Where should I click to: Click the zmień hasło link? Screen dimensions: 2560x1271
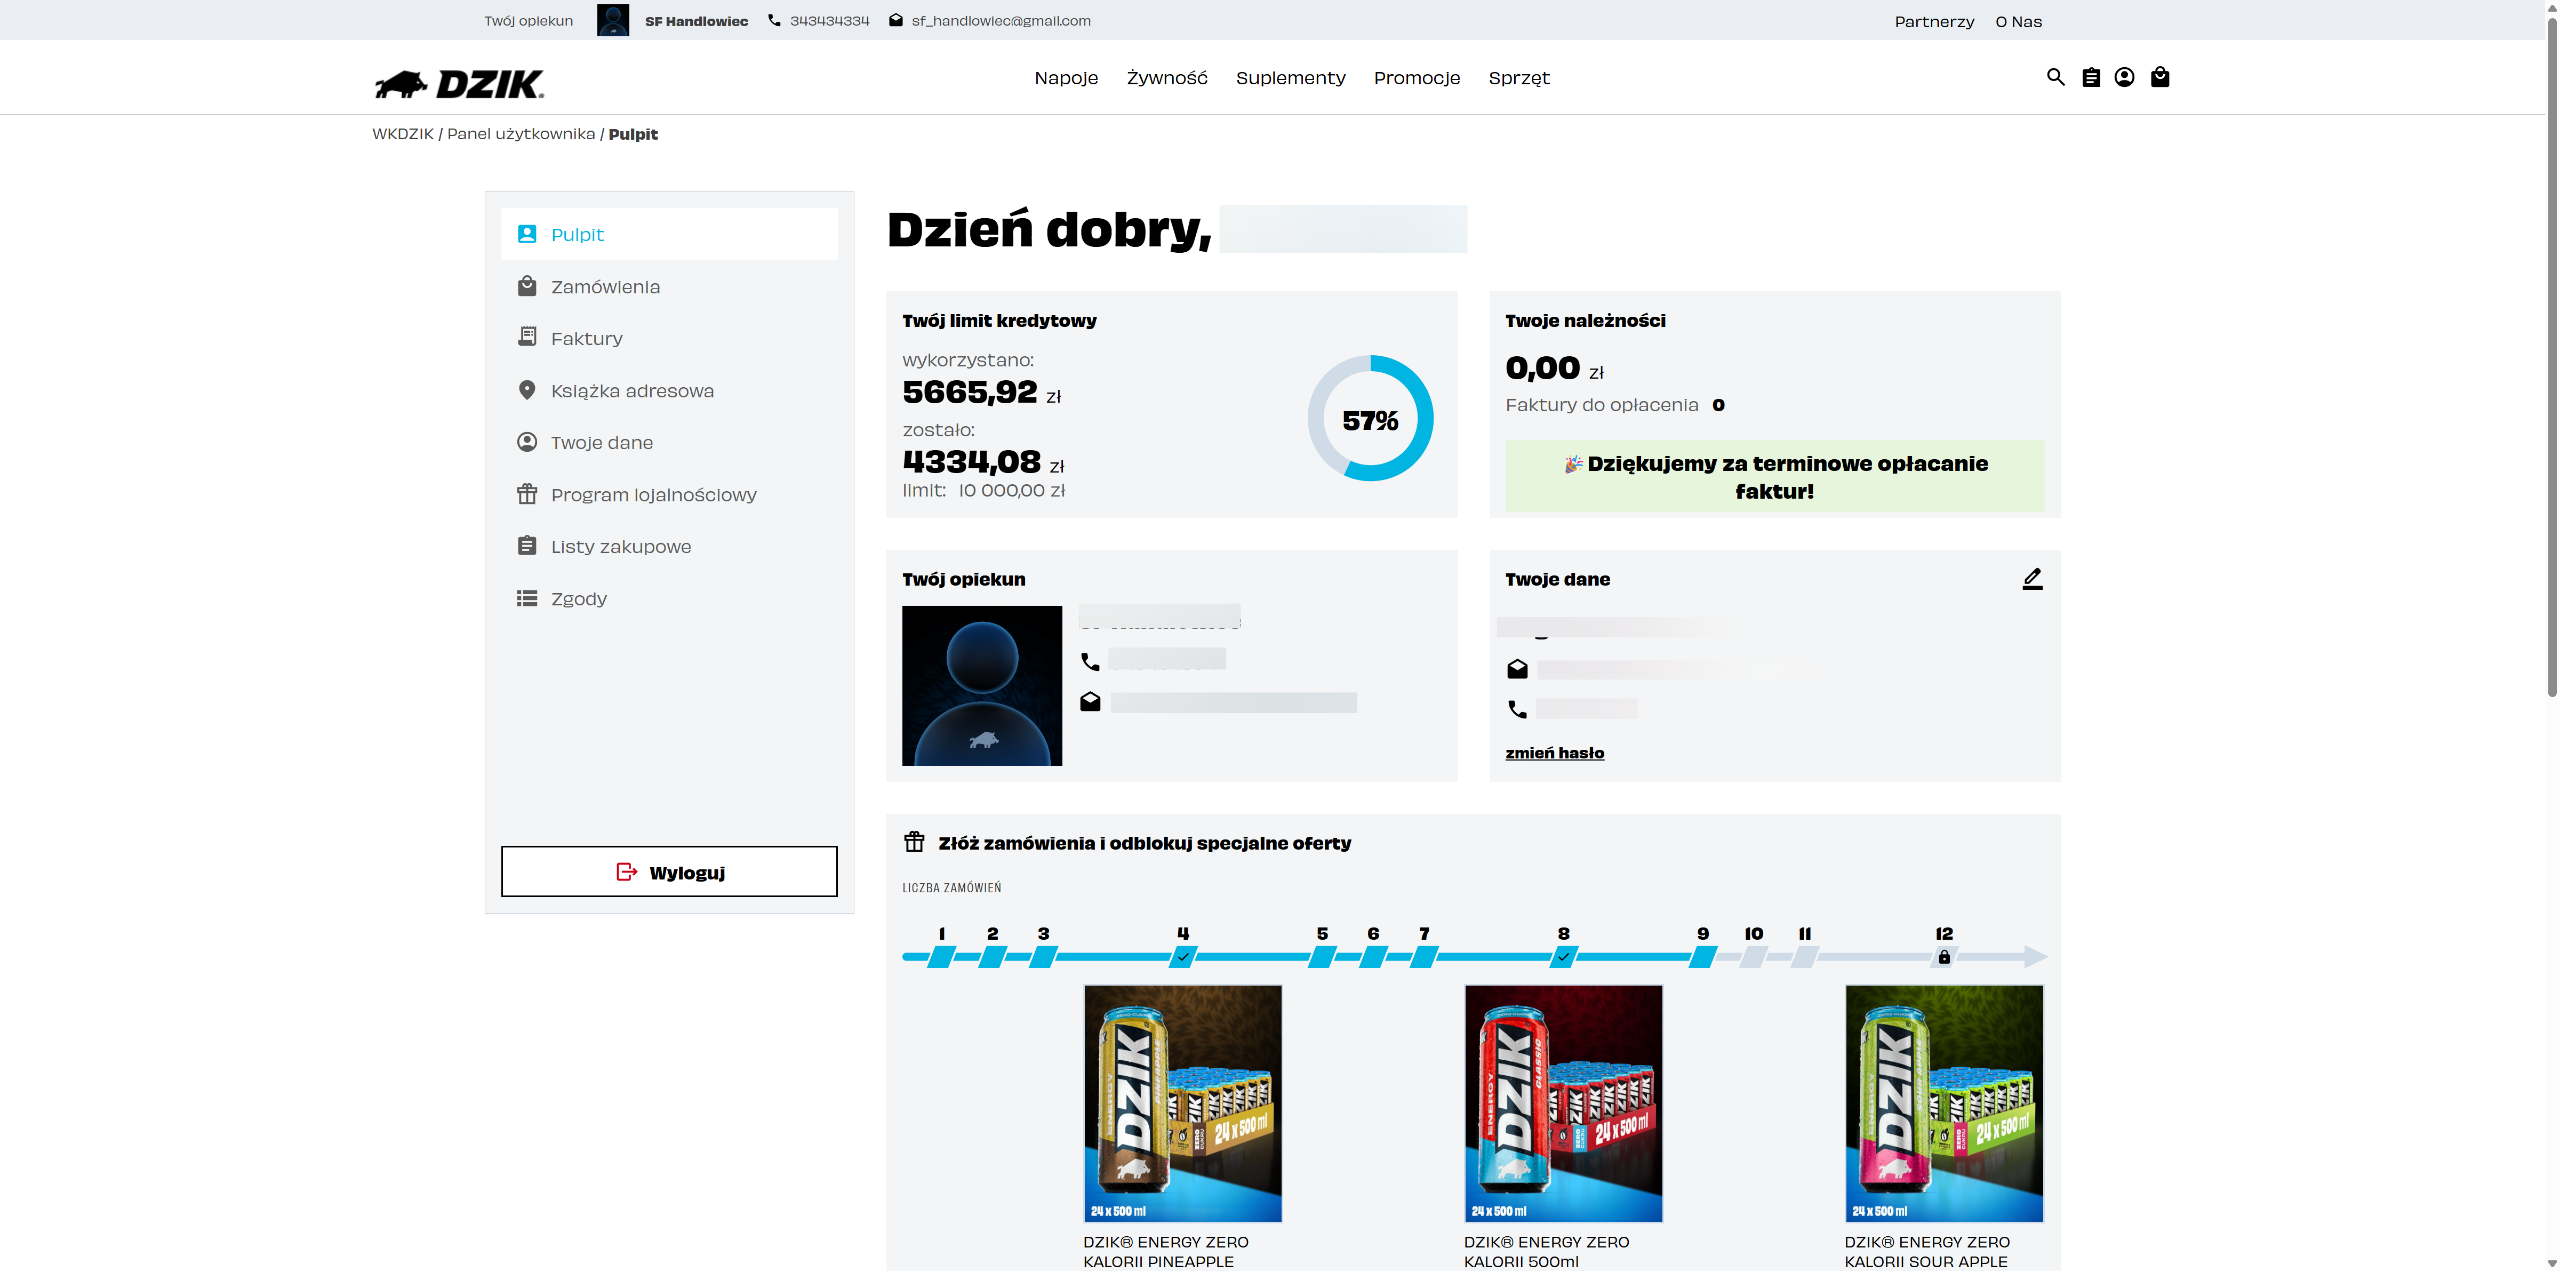[1554, 753]
